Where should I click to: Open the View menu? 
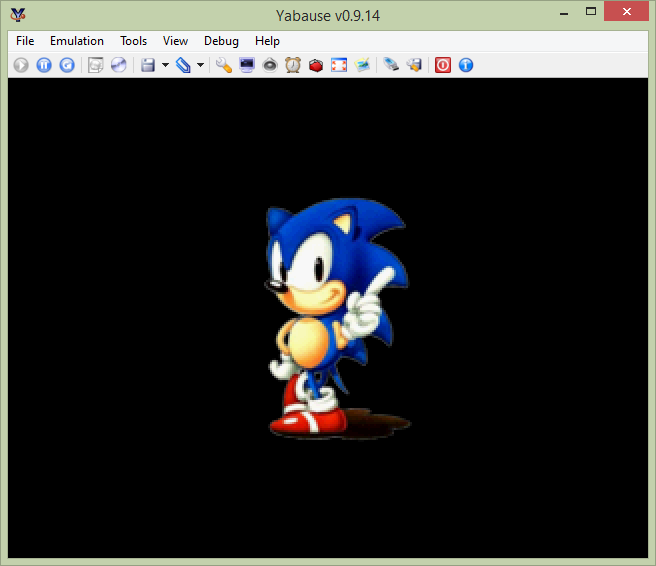pos(175,41)
